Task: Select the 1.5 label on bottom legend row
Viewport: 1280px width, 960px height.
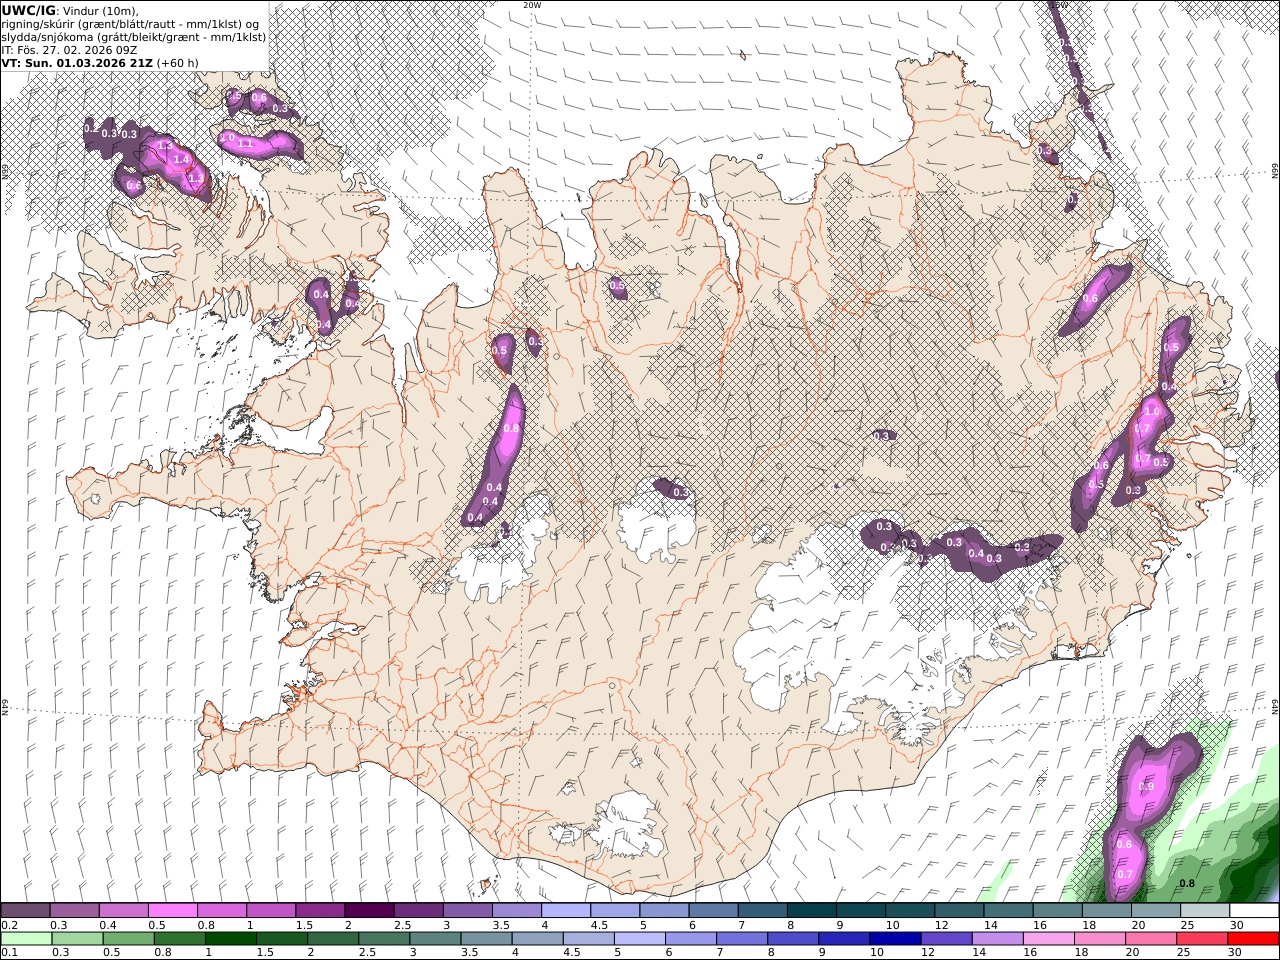Action: click(x=265, y=953)
